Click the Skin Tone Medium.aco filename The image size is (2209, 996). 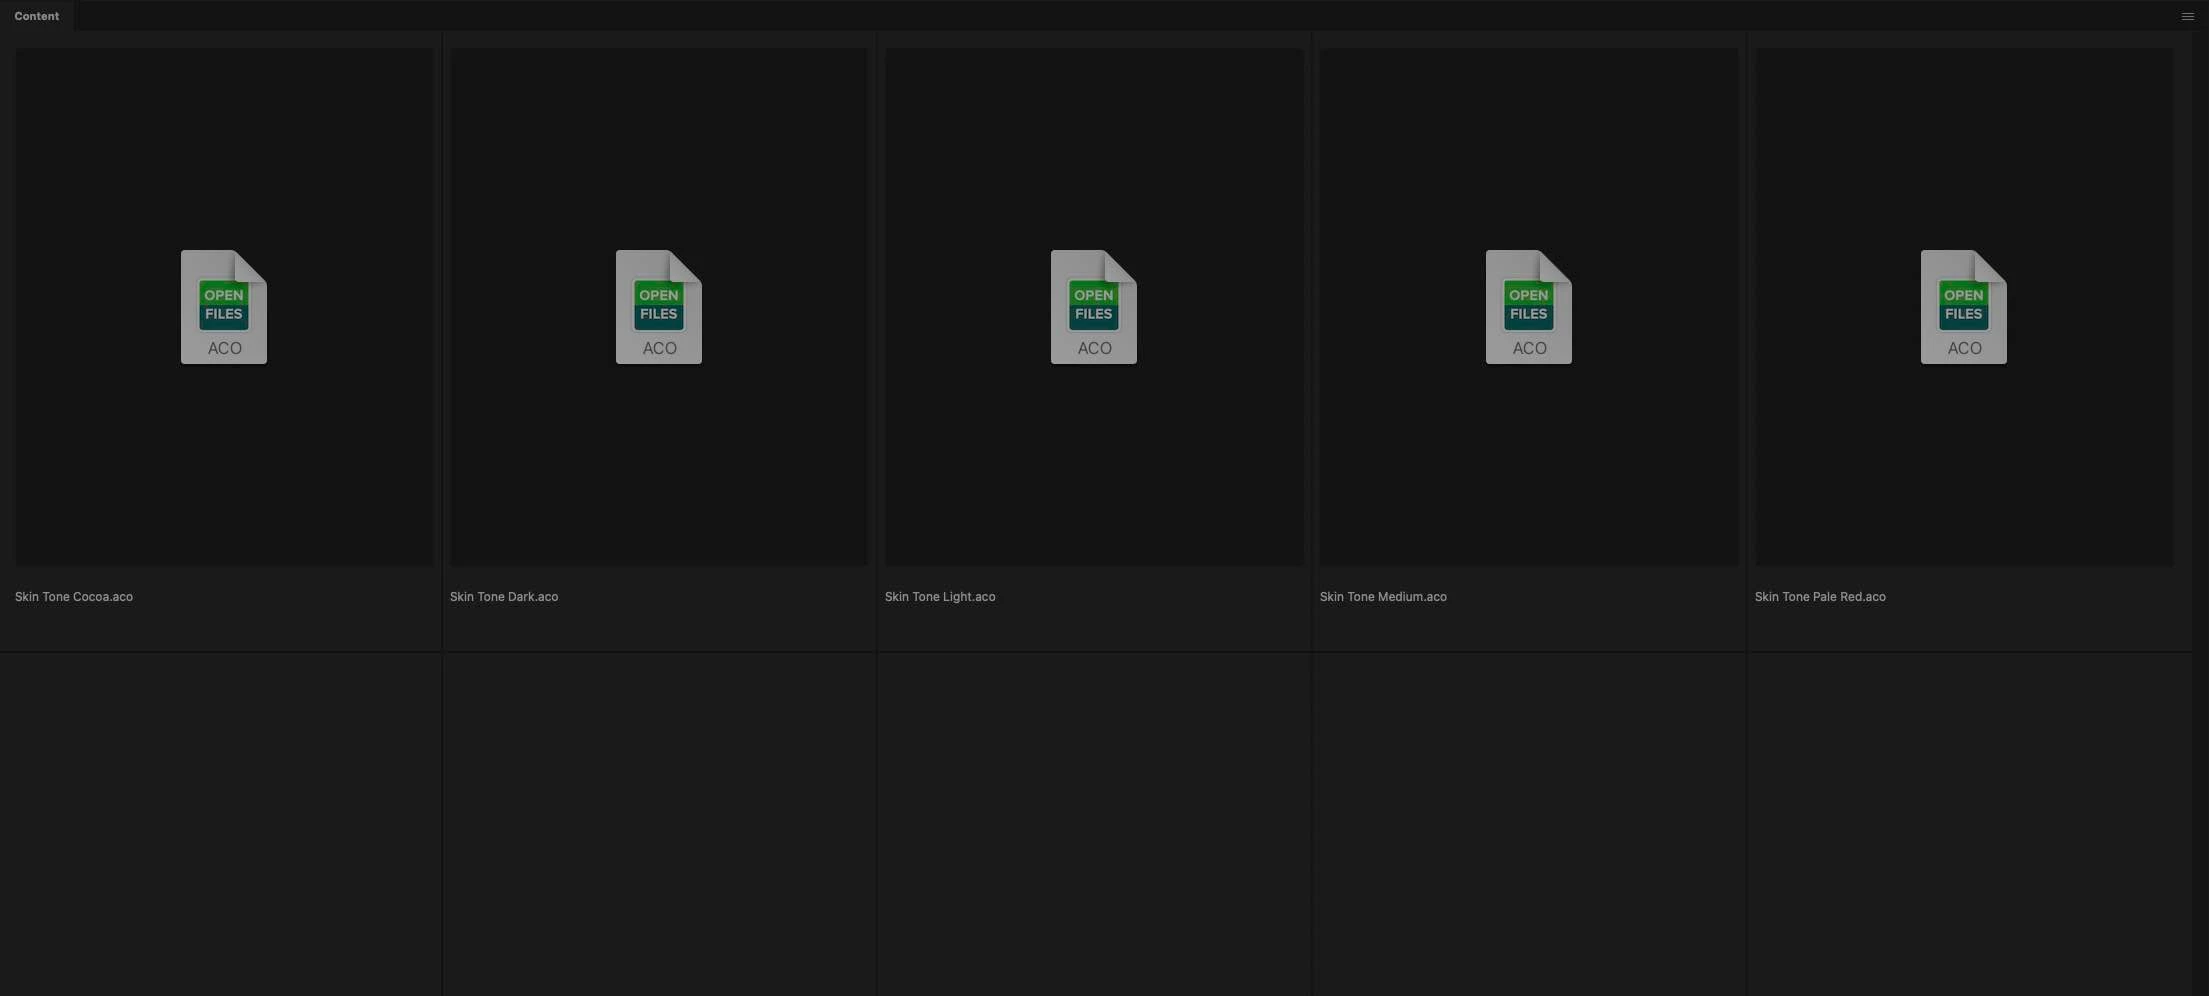pyautogui.click(x=1383, y=597)
